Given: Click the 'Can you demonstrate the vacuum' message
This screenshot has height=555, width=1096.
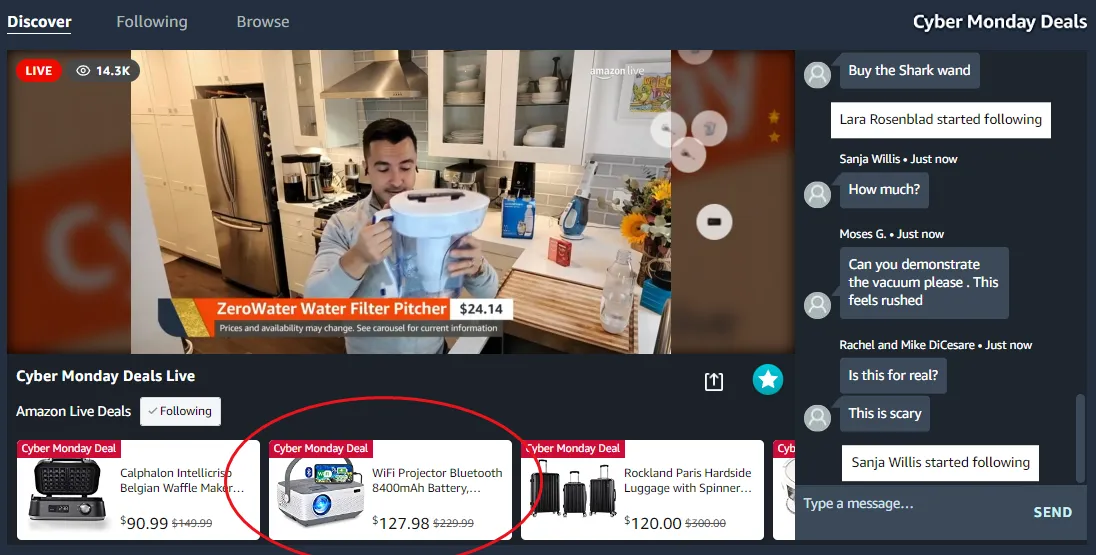Looking at the screenshot, I should (923, 282).
